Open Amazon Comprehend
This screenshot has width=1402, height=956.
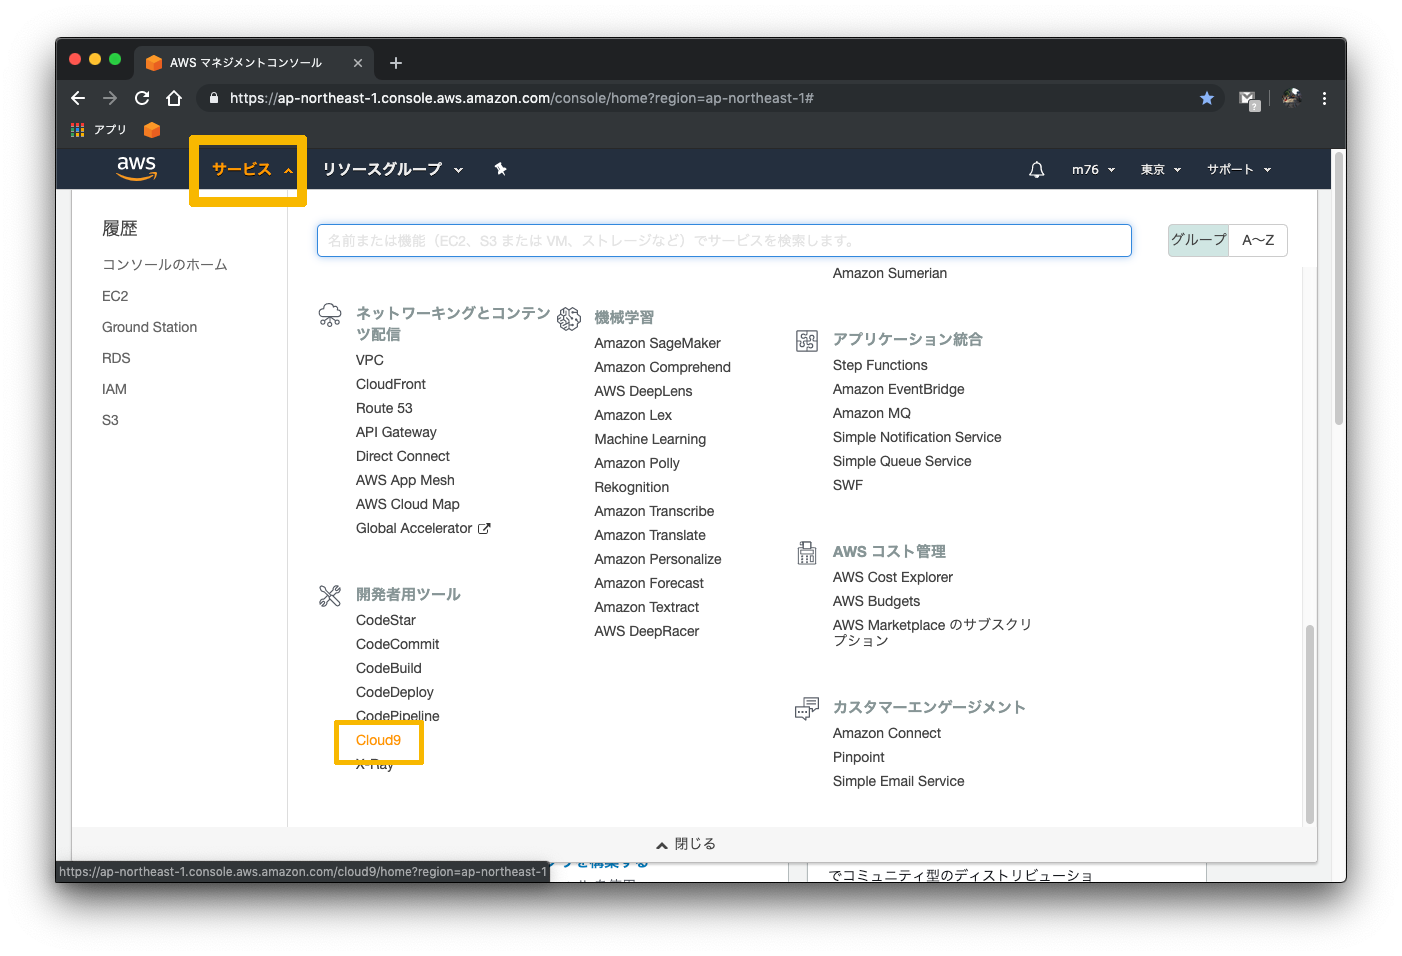662,367
